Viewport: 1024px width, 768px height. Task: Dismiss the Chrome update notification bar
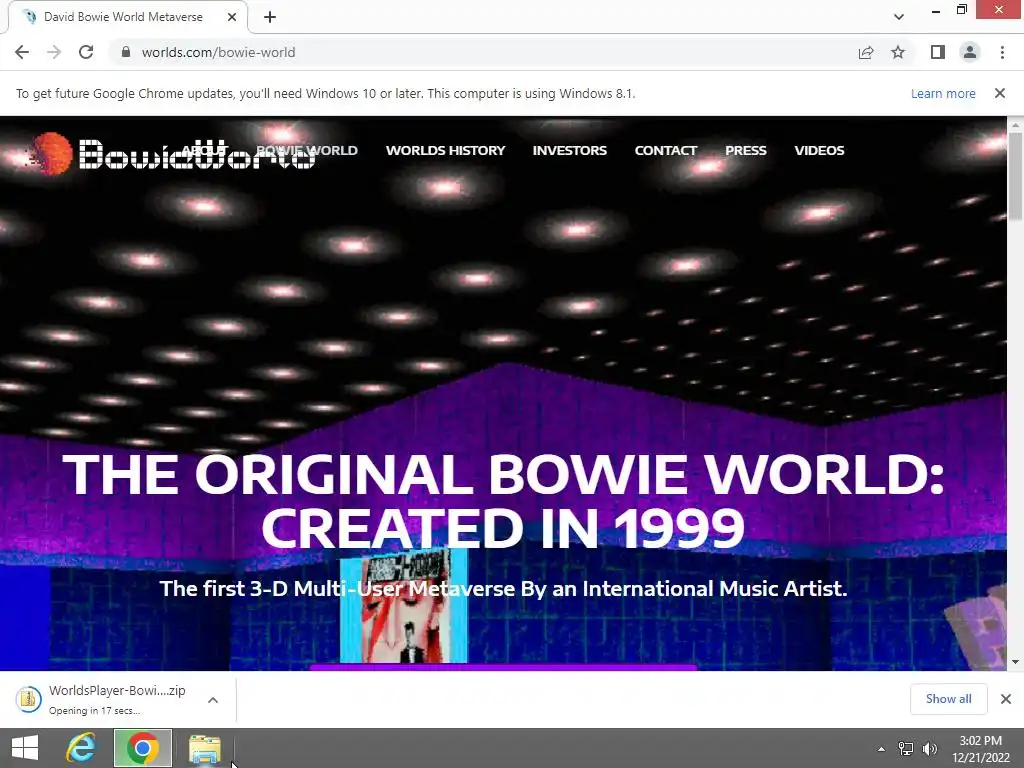1000,93
